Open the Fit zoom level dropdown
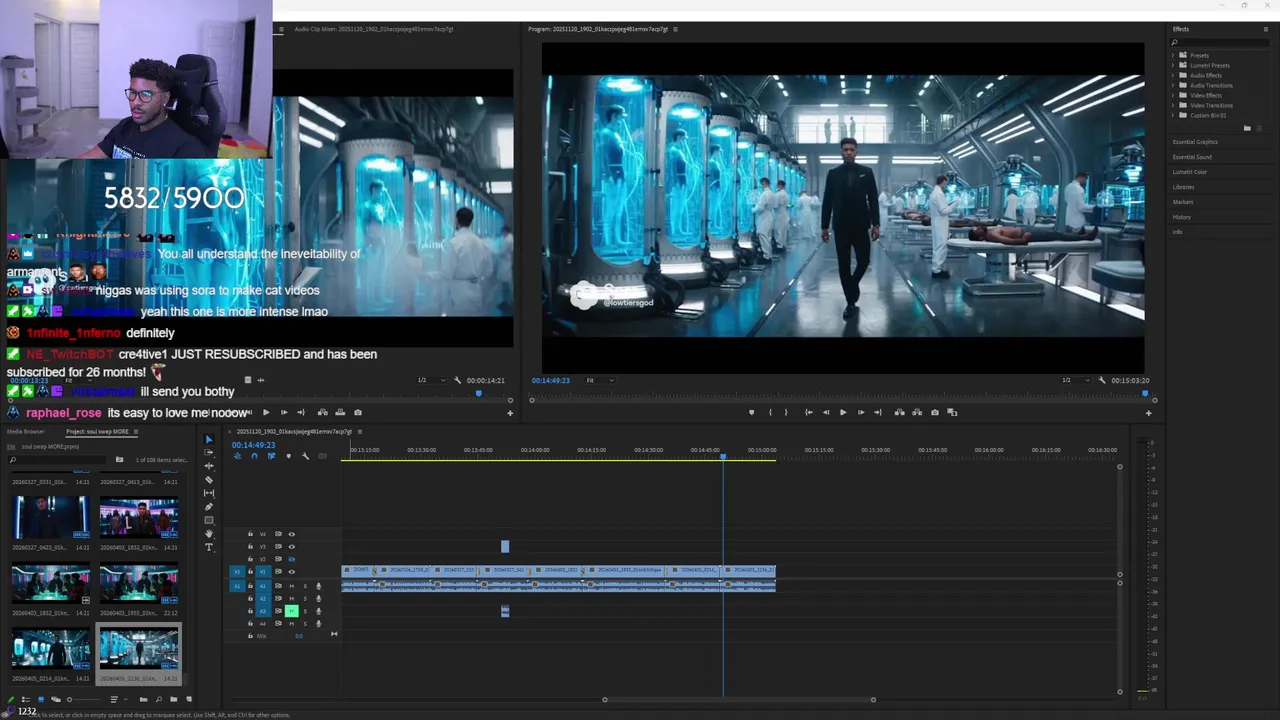 click(599, 380)
